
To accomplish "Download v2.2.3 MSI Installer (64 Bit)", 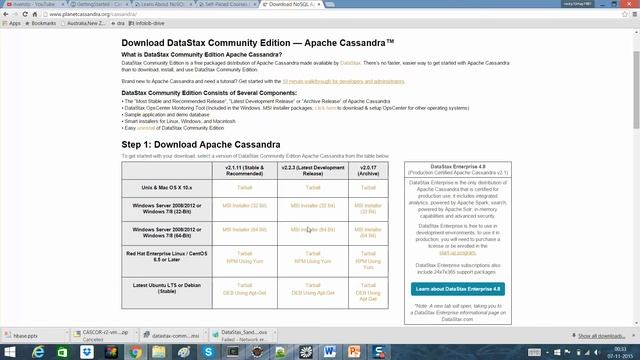I will (313, 230).
